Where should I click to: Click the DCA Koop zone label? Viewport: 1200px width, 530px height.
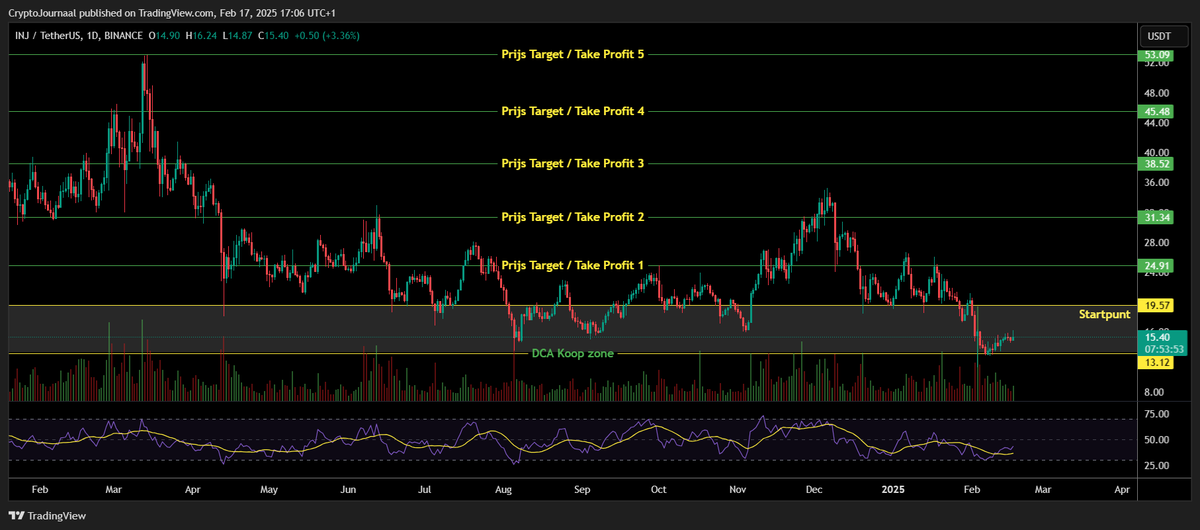coord(573,353)
